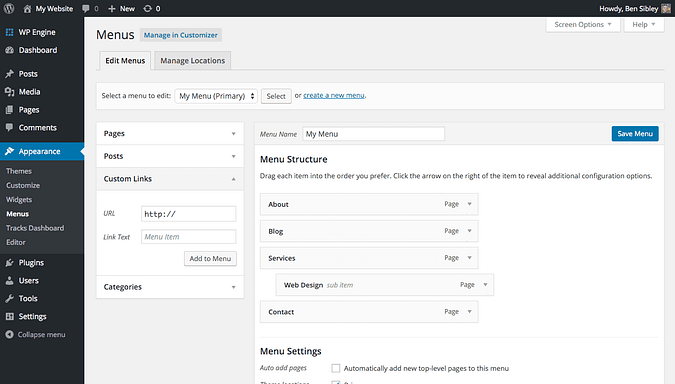Expand the Web Design sub item options
This screenshot has width=675, height=384.
click(485, 285)
